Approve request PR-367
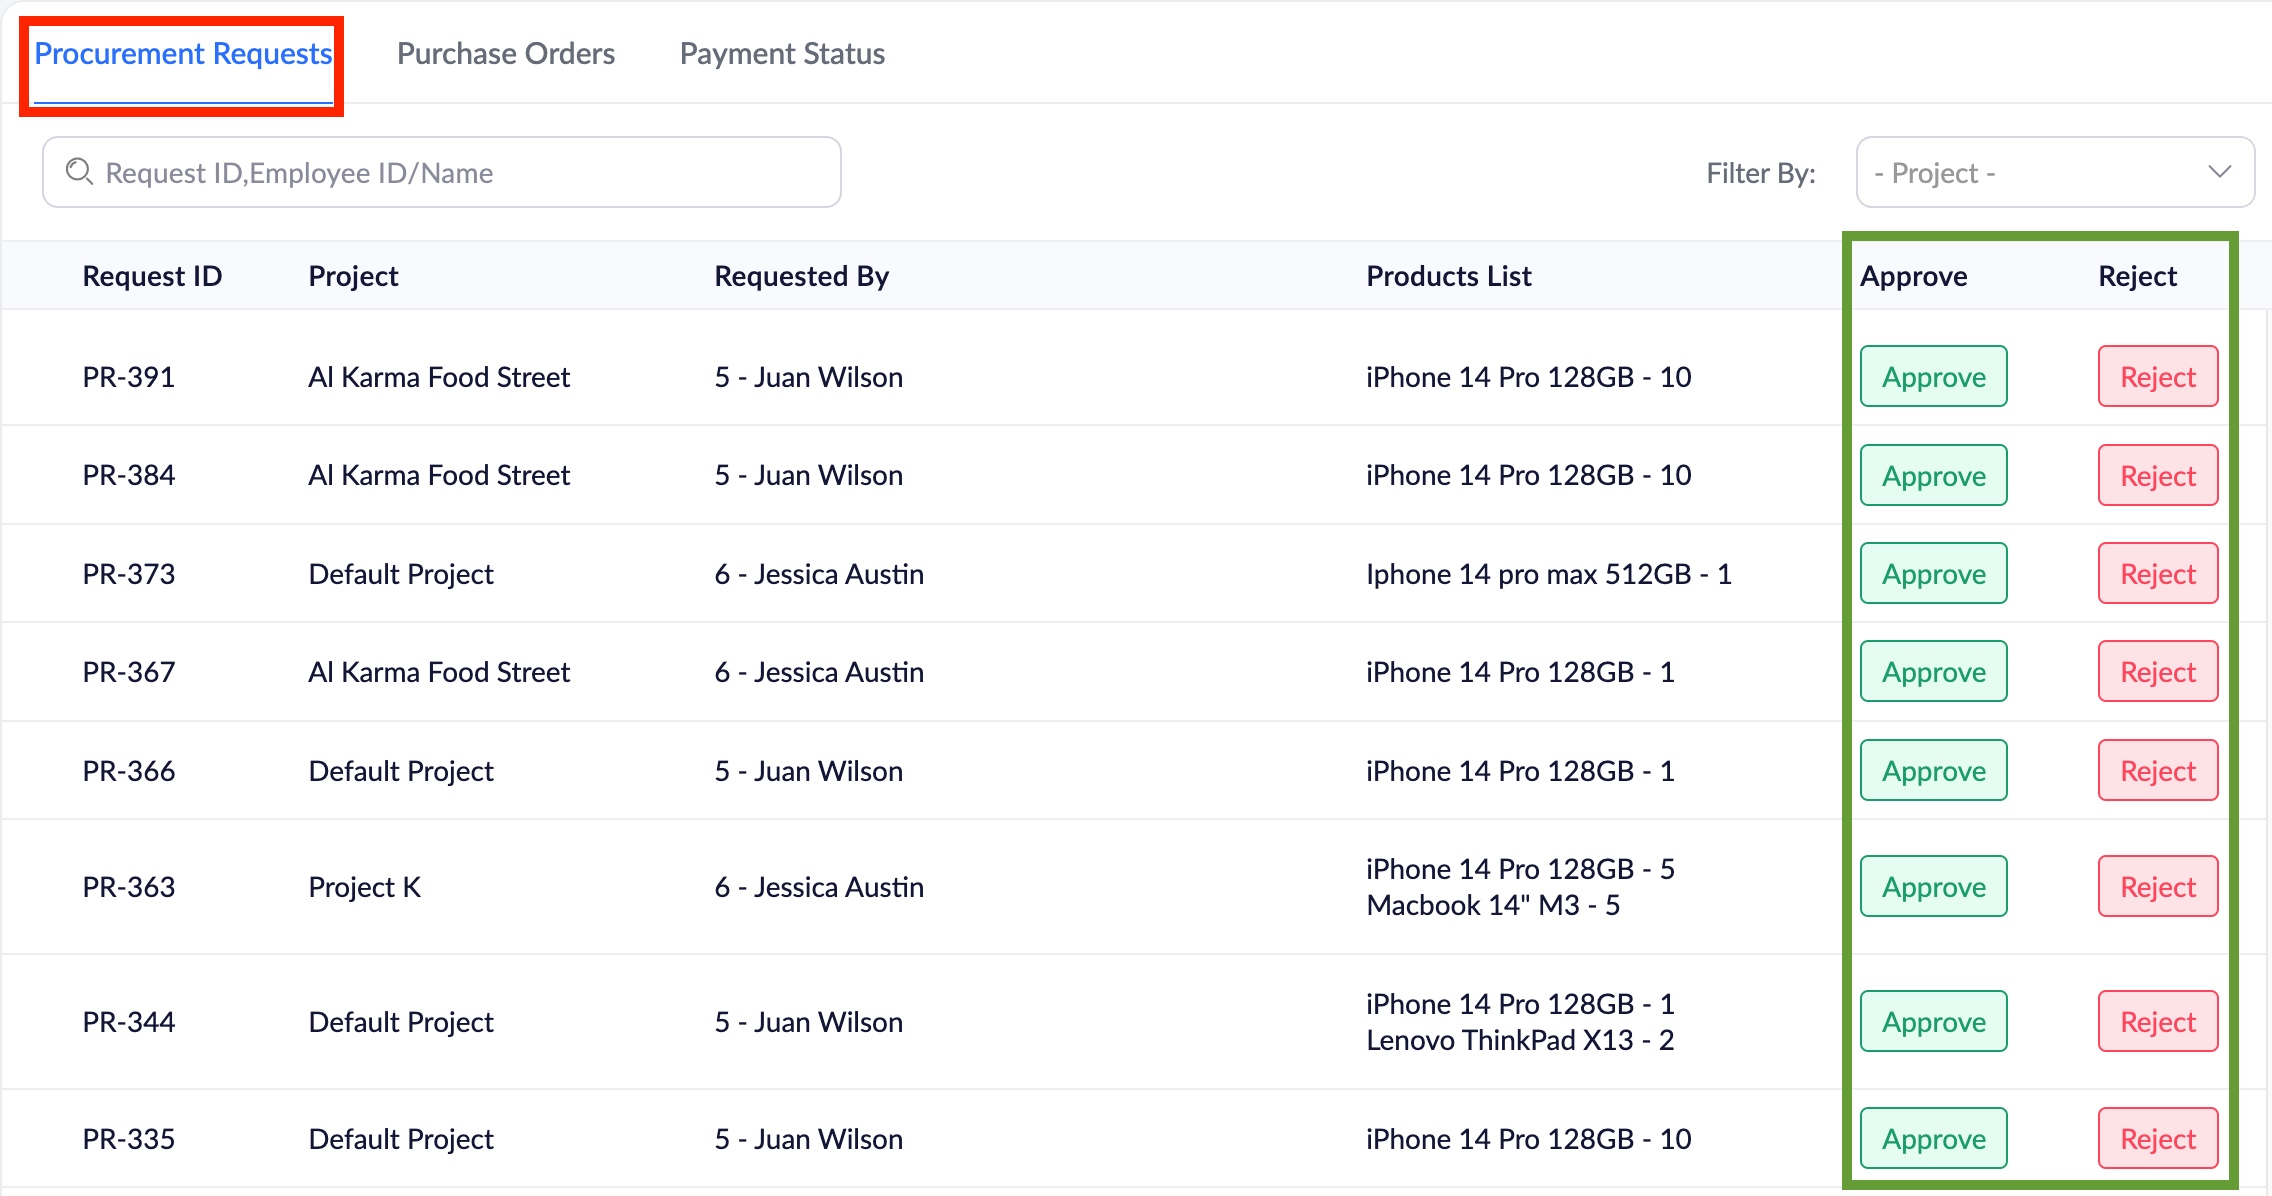 (x=1933, y=671)
